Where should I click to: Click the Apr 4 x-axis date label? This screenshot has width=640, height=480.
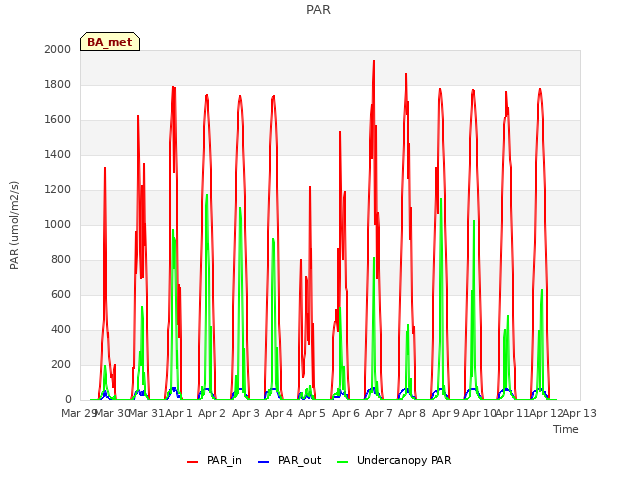pos(279,413)
